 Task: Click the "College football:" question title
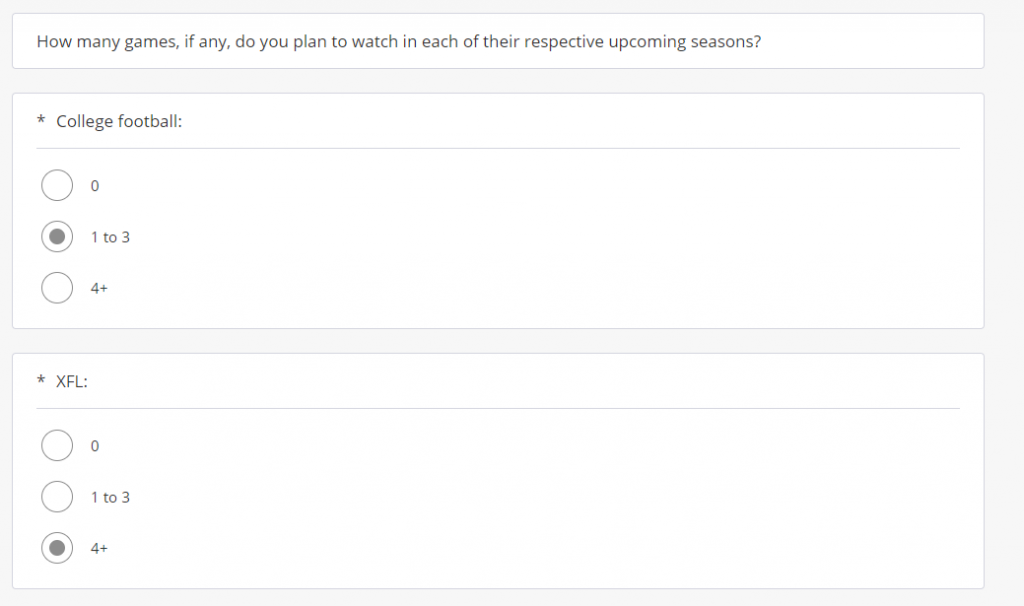click(x=119, y=122)
